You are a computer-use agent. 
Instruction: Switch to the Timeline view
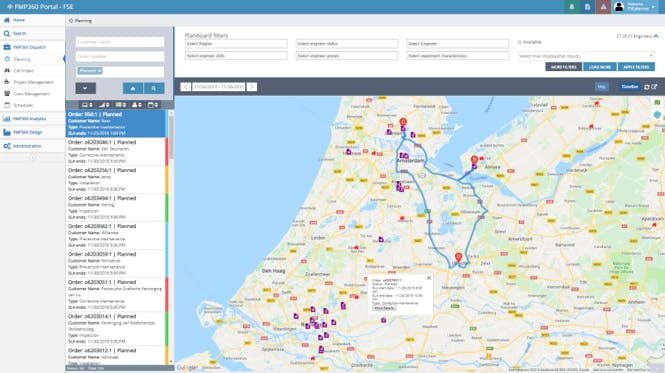click(x=629, y=87)
